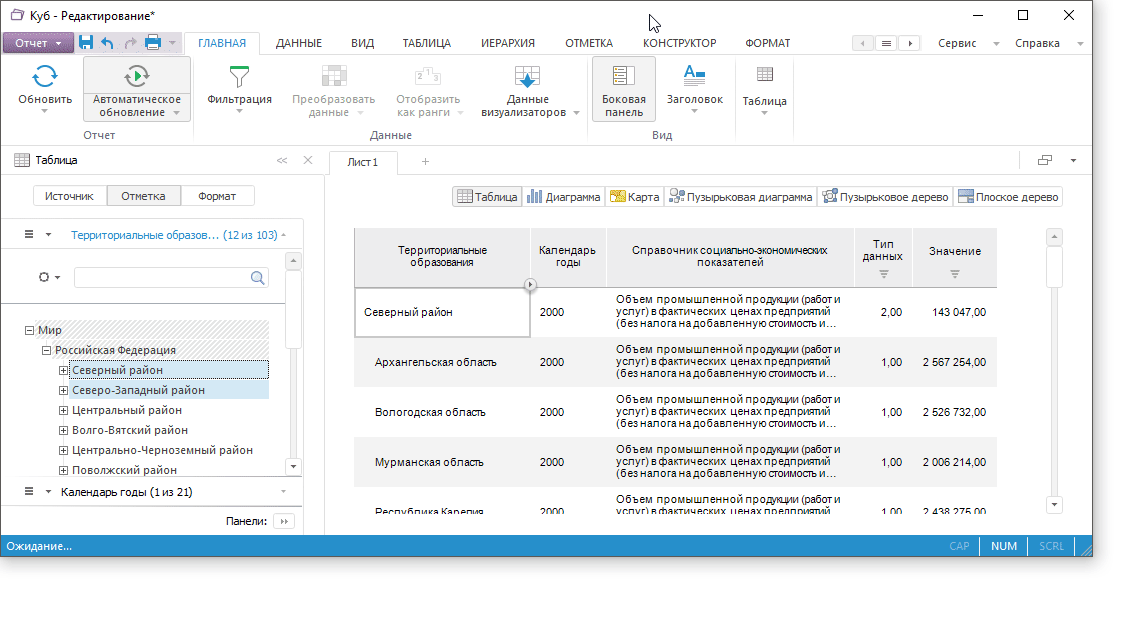1145x641 pixels.
Task: Switch to Диаграмма view
Action: 564,197
